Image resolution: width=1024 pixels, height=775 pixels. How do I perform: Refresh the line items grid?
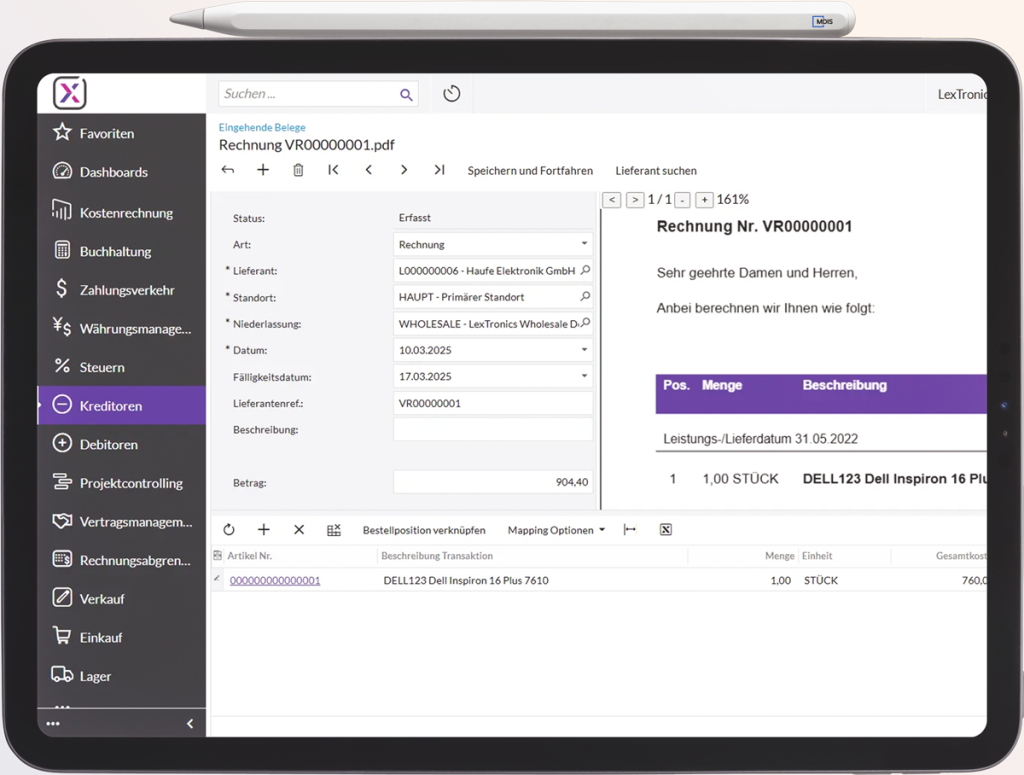click(229, 530)
